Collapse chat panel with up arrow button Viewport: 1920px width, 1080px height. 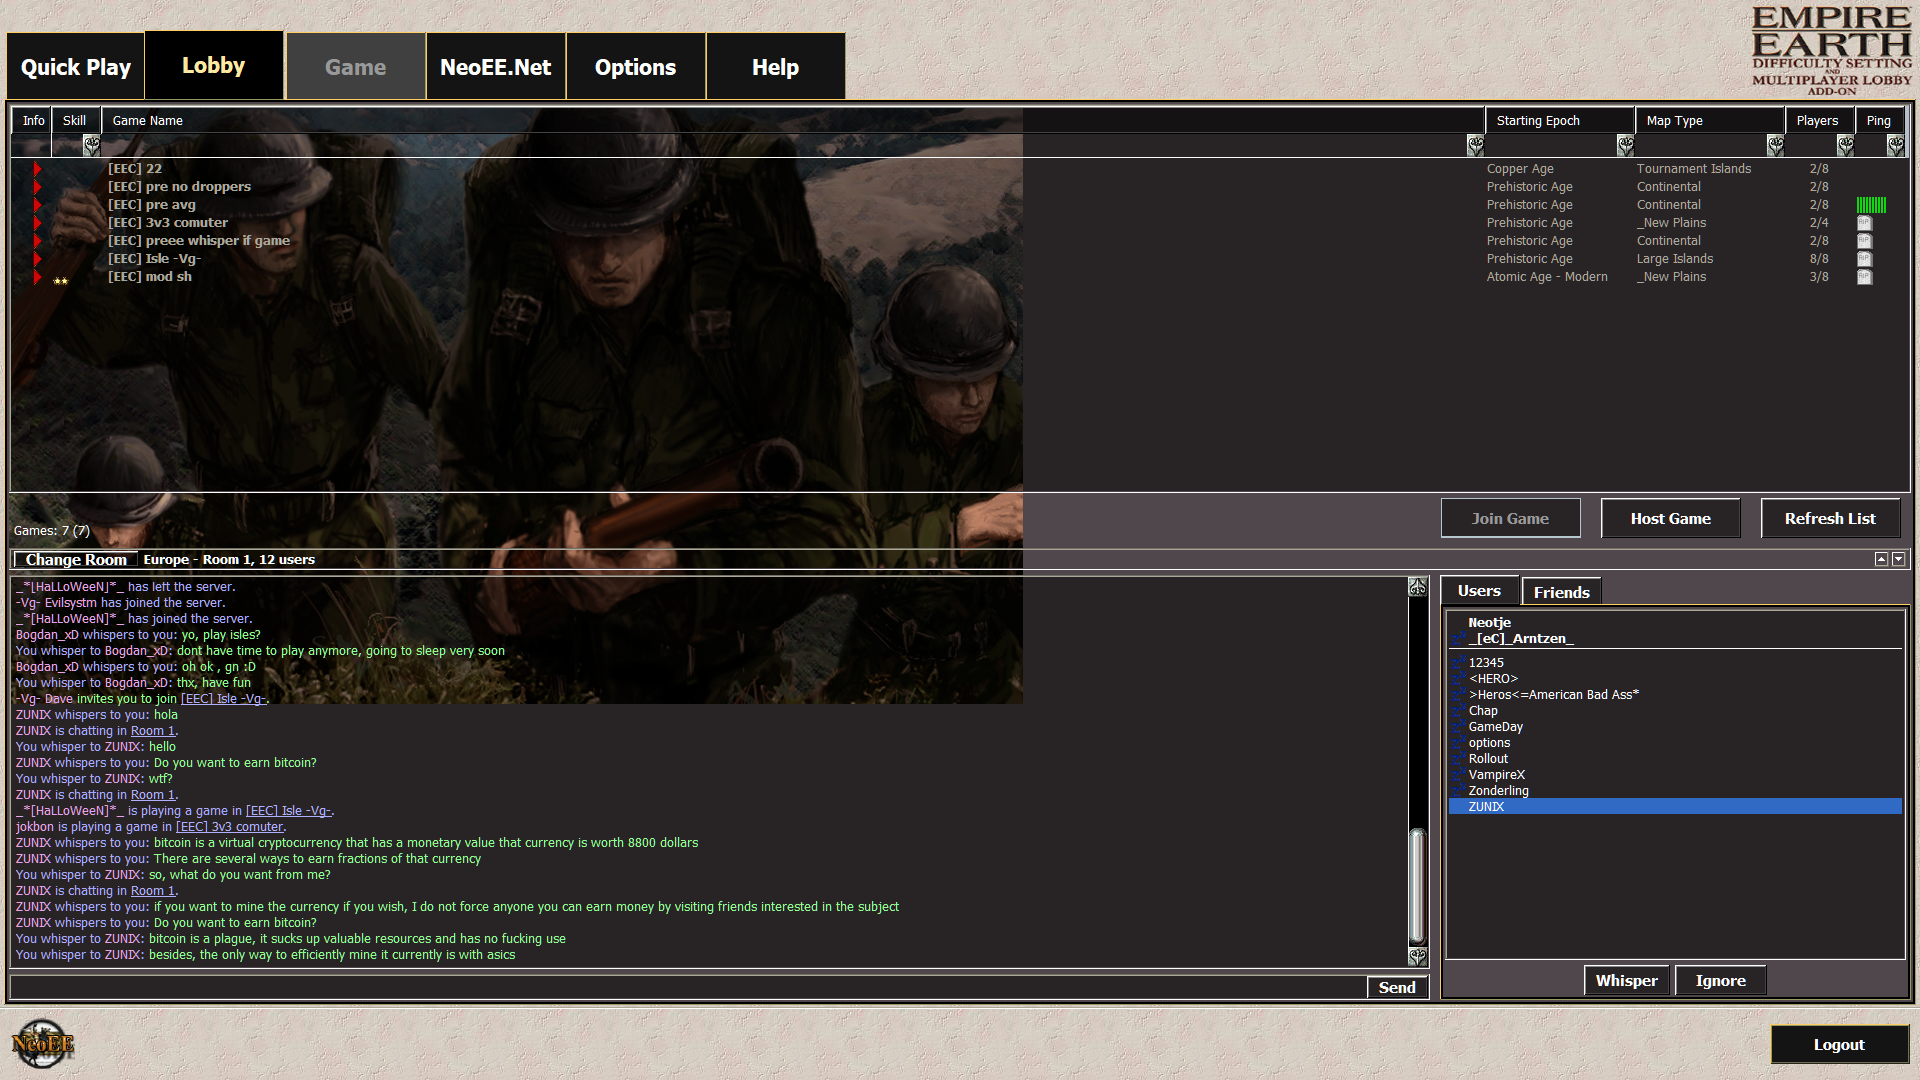click(1881, 559)
